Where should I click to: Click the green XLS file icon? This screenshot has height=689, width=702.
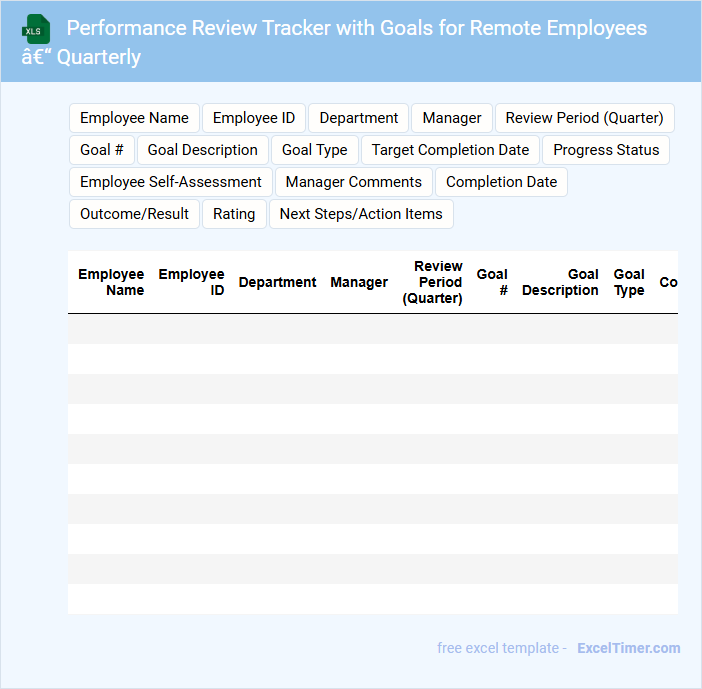click(x=37, y=29)
